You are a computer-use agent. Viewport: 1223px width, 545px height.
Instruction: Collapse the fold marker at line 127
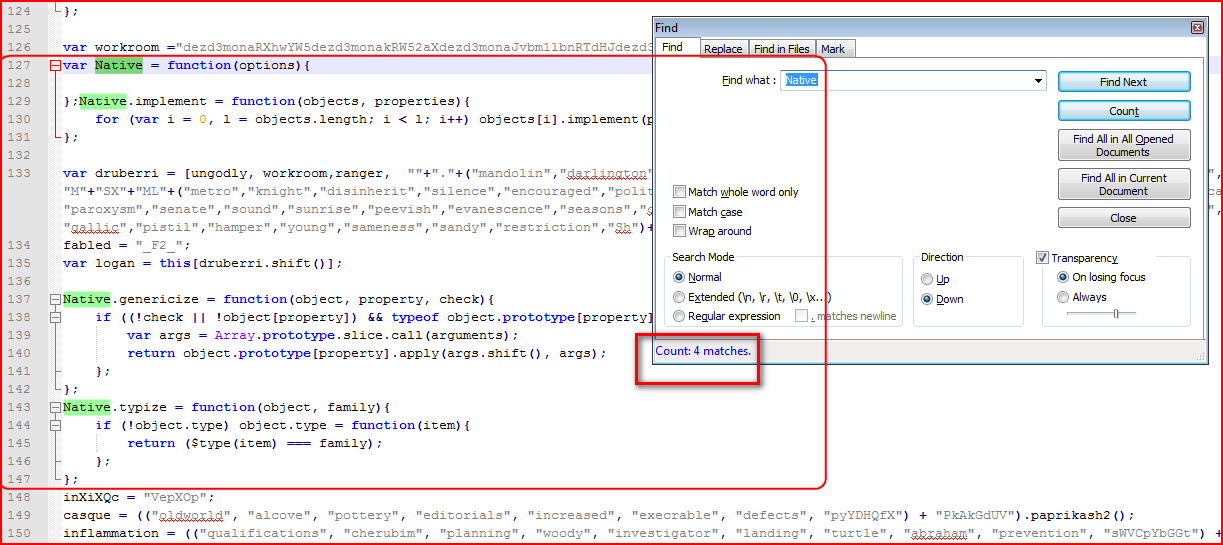pos(54,66)
